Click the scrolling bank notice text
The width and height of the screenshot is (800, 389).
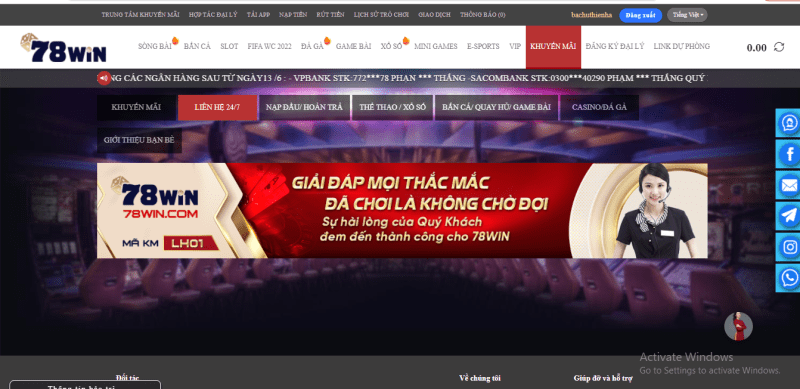point(408,78)
